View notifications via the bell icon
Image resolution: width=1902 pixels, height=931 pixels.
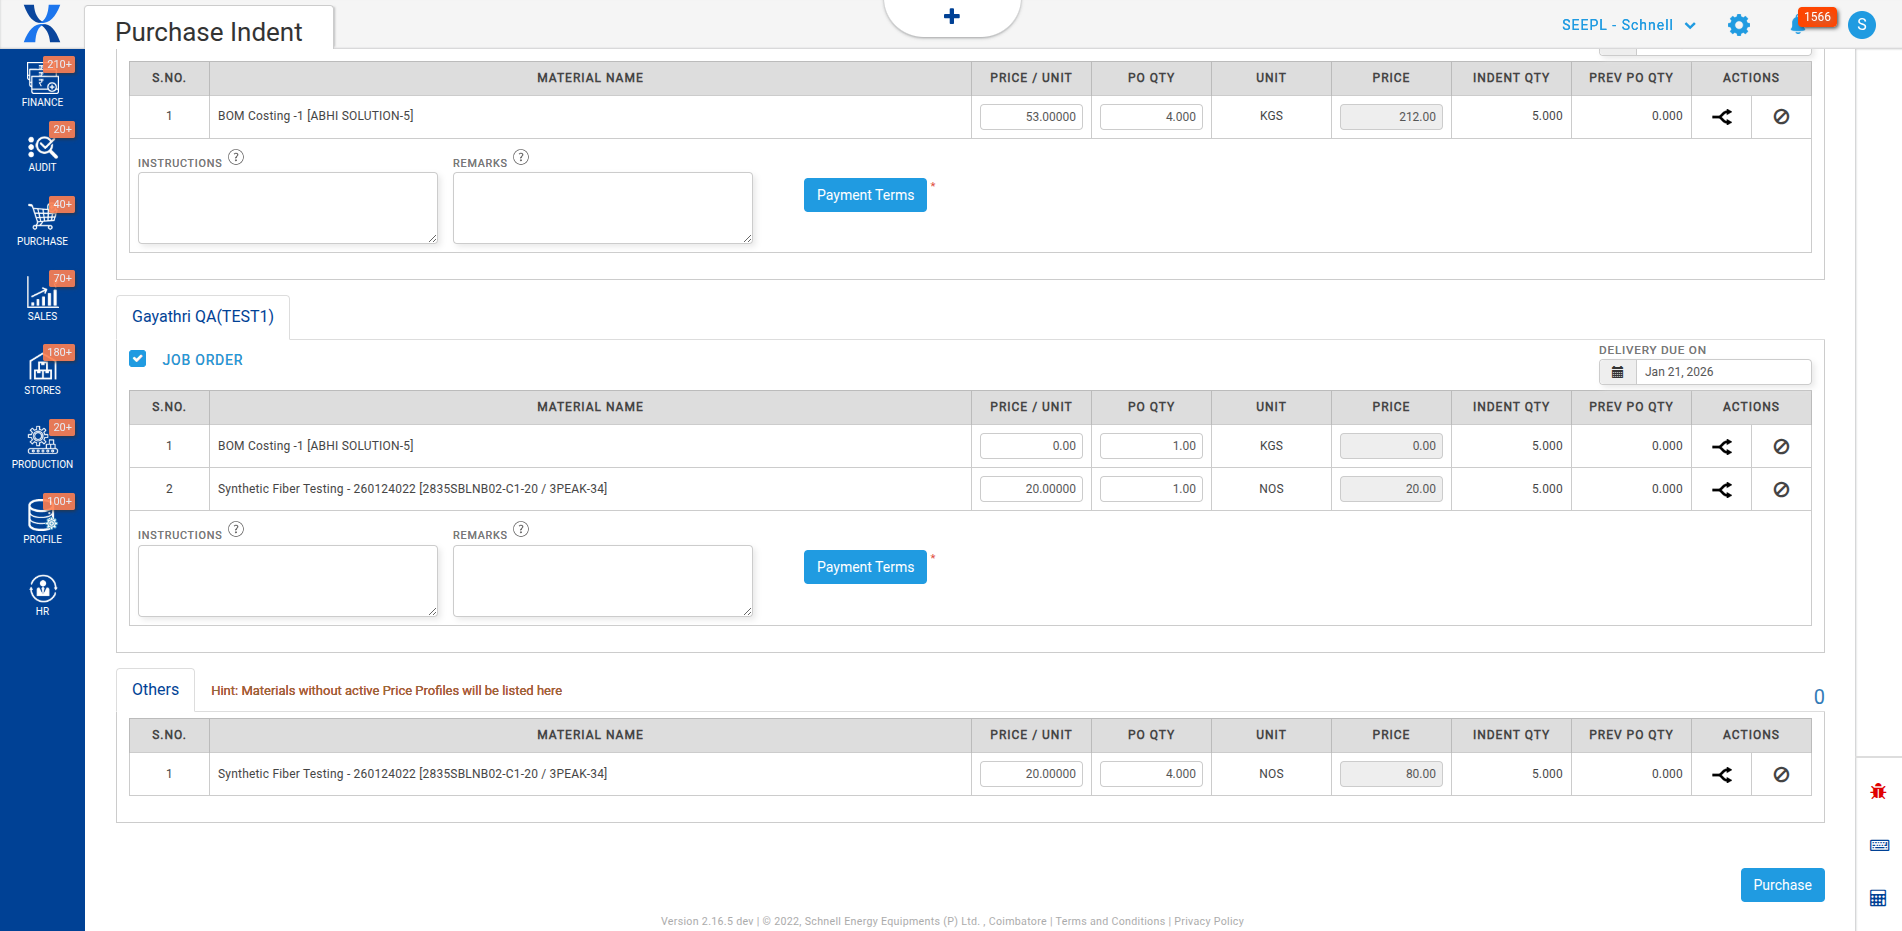pos(1798,25)
